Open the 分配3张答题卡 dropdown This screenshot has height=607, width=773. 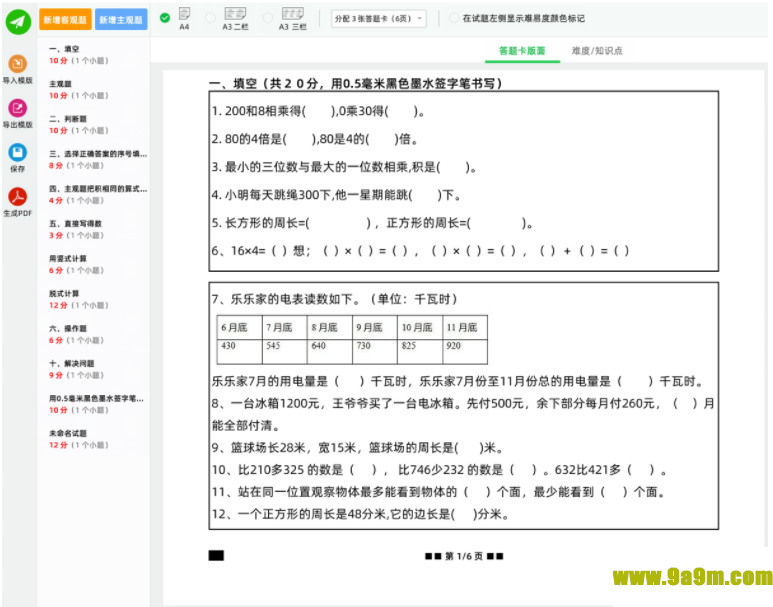(x=380, y=18)
